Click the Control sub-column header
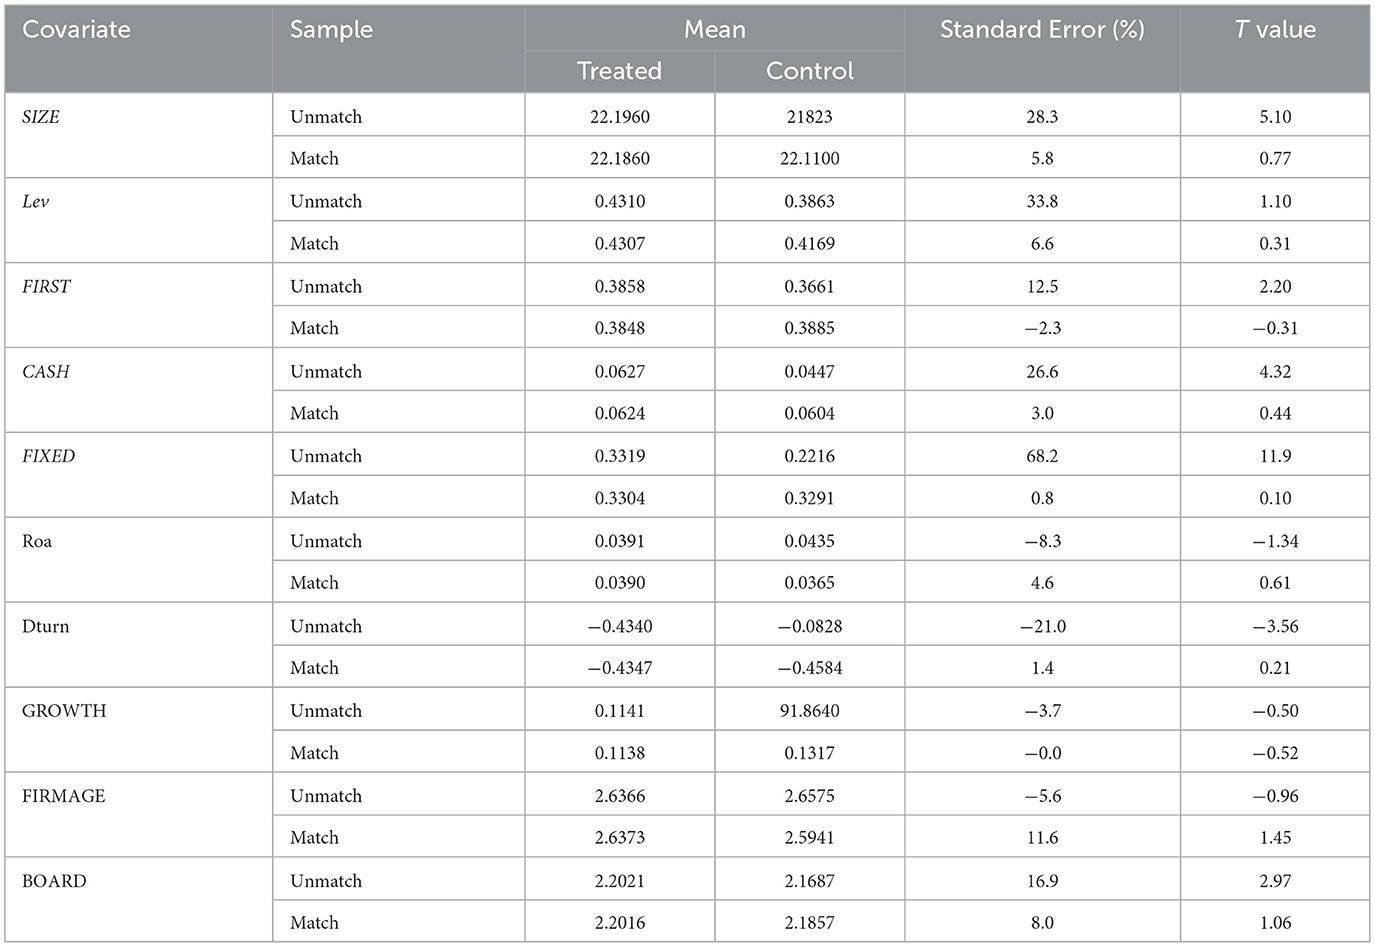This screenshot has height=947, width=1375. coord(809,71)
